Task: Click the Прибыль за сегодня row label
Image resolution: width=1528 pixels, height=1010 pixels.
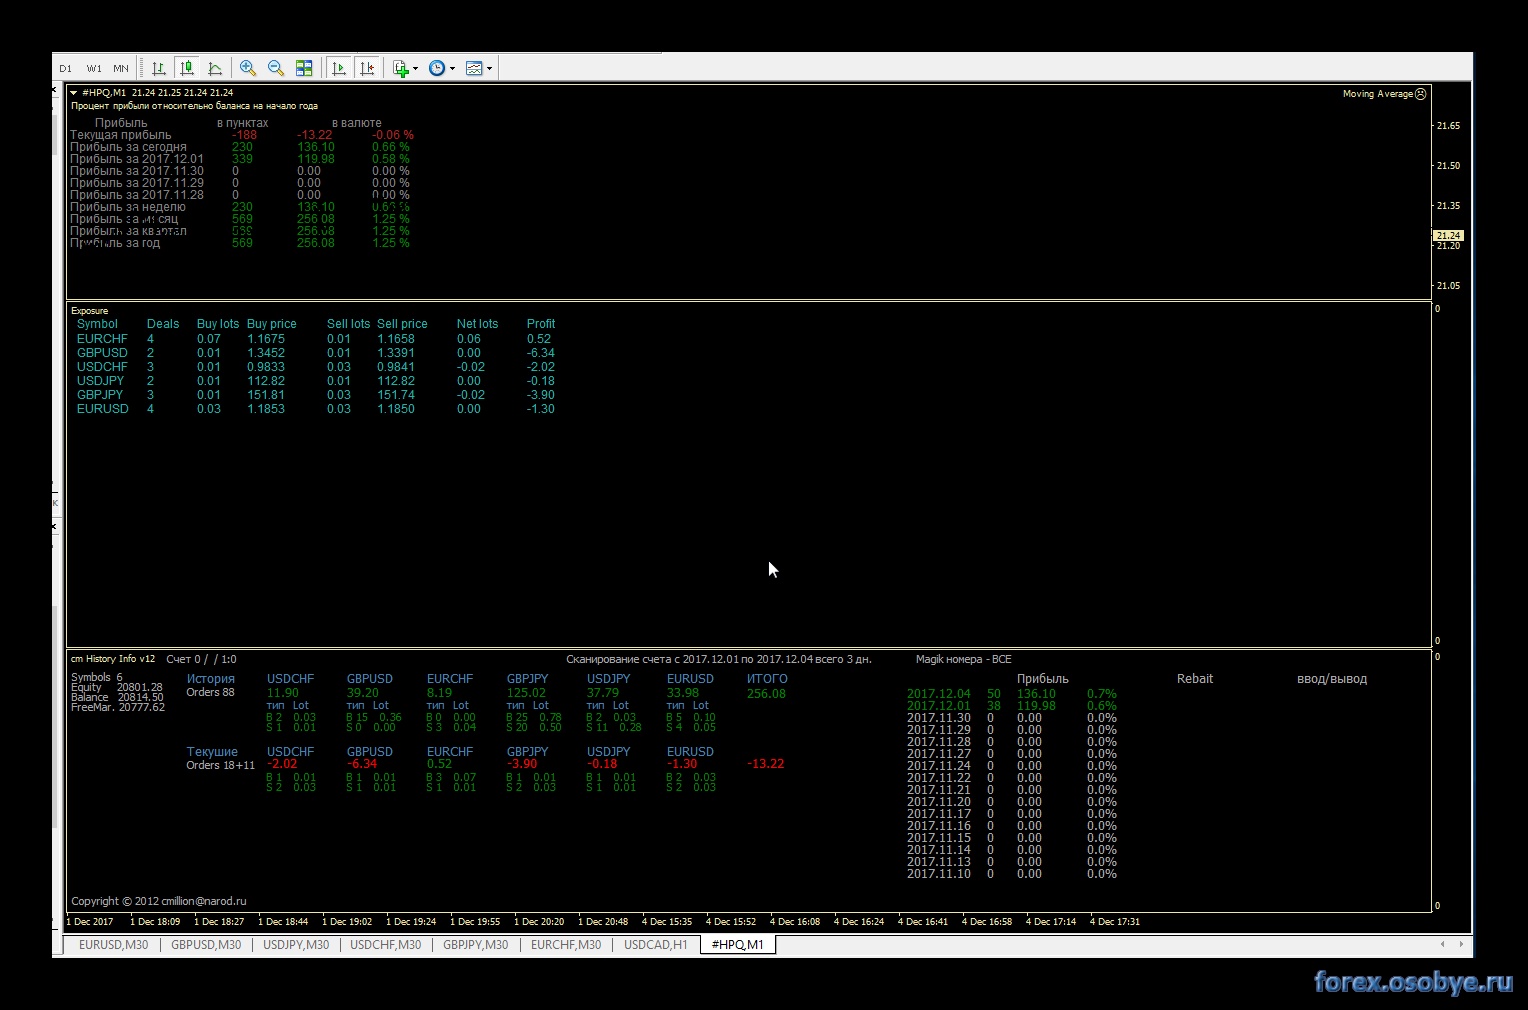Action: tap(128, 147)
